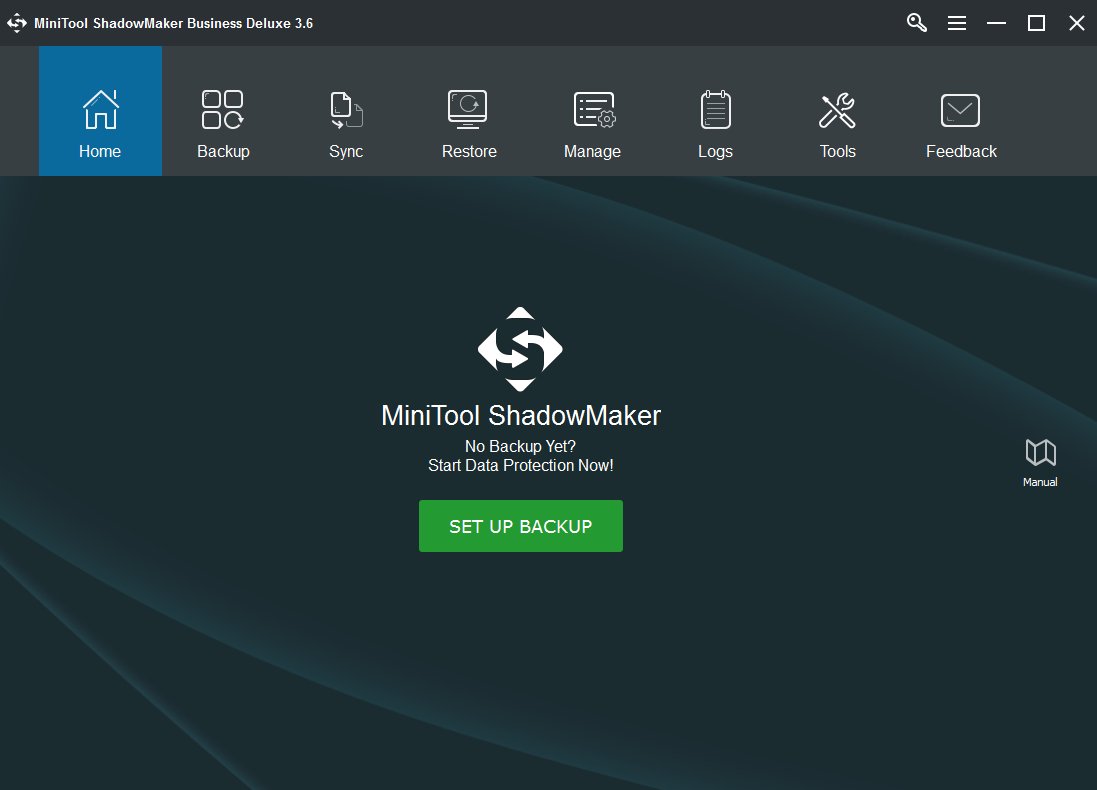Select the Manage tab
Screen dimensions: 1097x790
pyautogui.click(x=592, y=111)
